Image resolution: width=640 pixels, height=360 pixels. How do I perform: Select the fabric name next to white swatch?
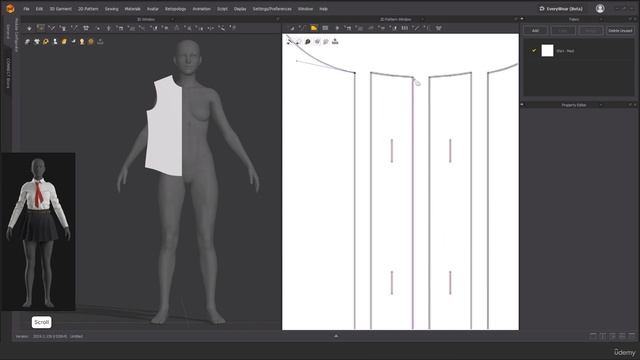[565, 51]
